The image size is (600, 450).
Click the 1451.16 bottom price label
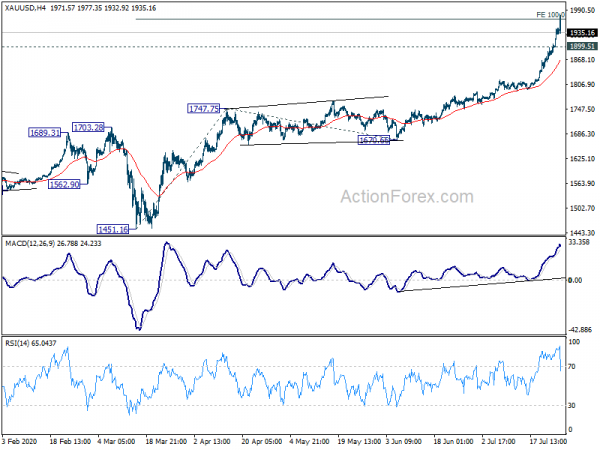pyautogui.click(x=113, y=229)
